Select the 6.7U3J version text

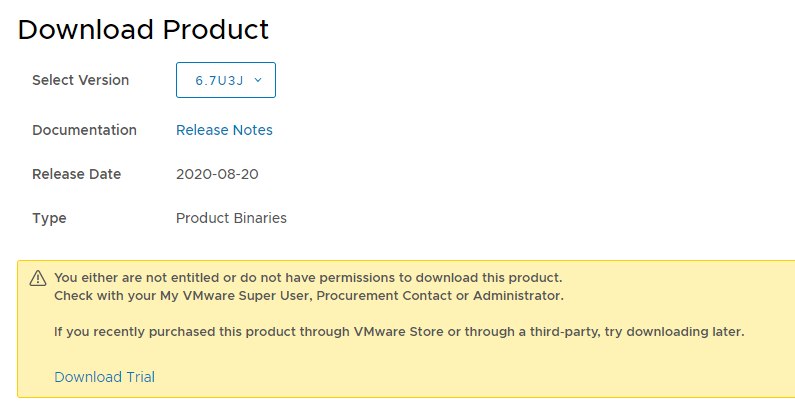click(x=219, y=81)
